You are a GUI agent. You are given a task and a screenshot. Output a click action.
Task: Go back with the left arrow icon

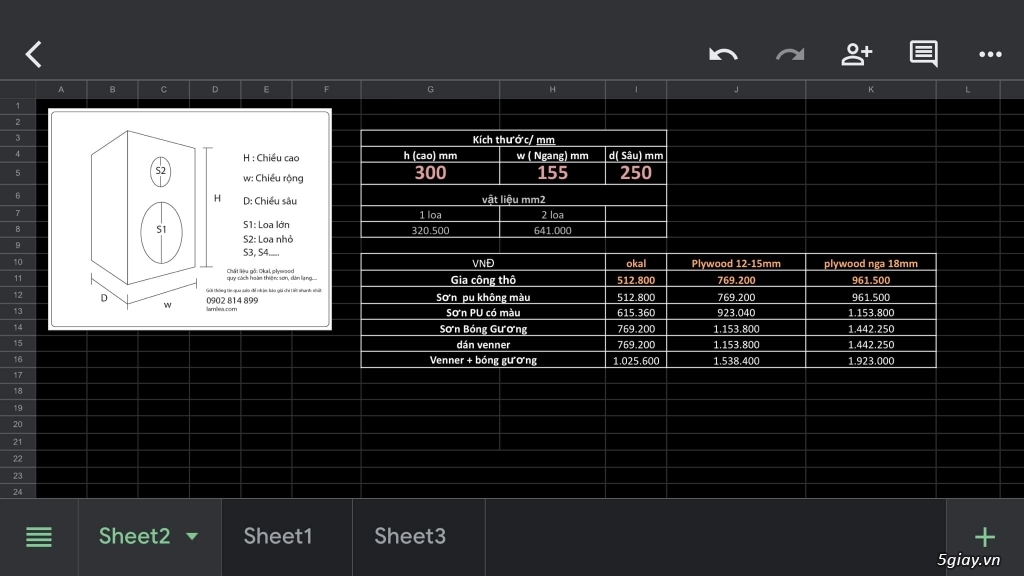[33, 54]
